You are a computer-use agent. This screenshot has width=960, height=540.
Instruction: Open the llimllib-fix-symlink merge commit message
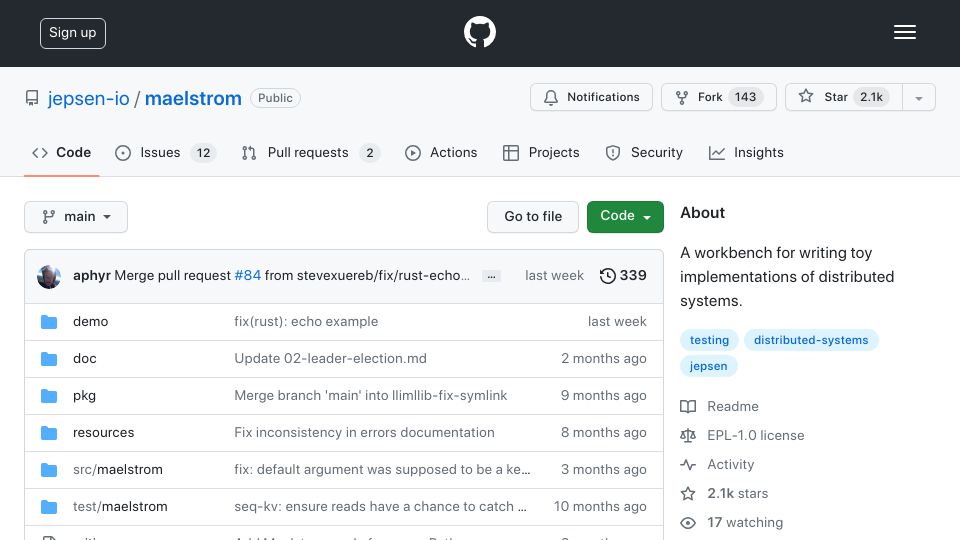click(370, 396)
